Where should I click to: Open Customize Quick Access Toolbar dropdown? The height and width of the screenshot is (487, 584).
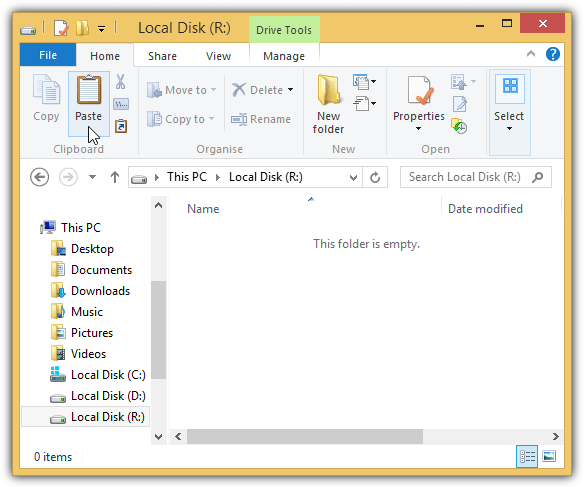tap(101, 29)
